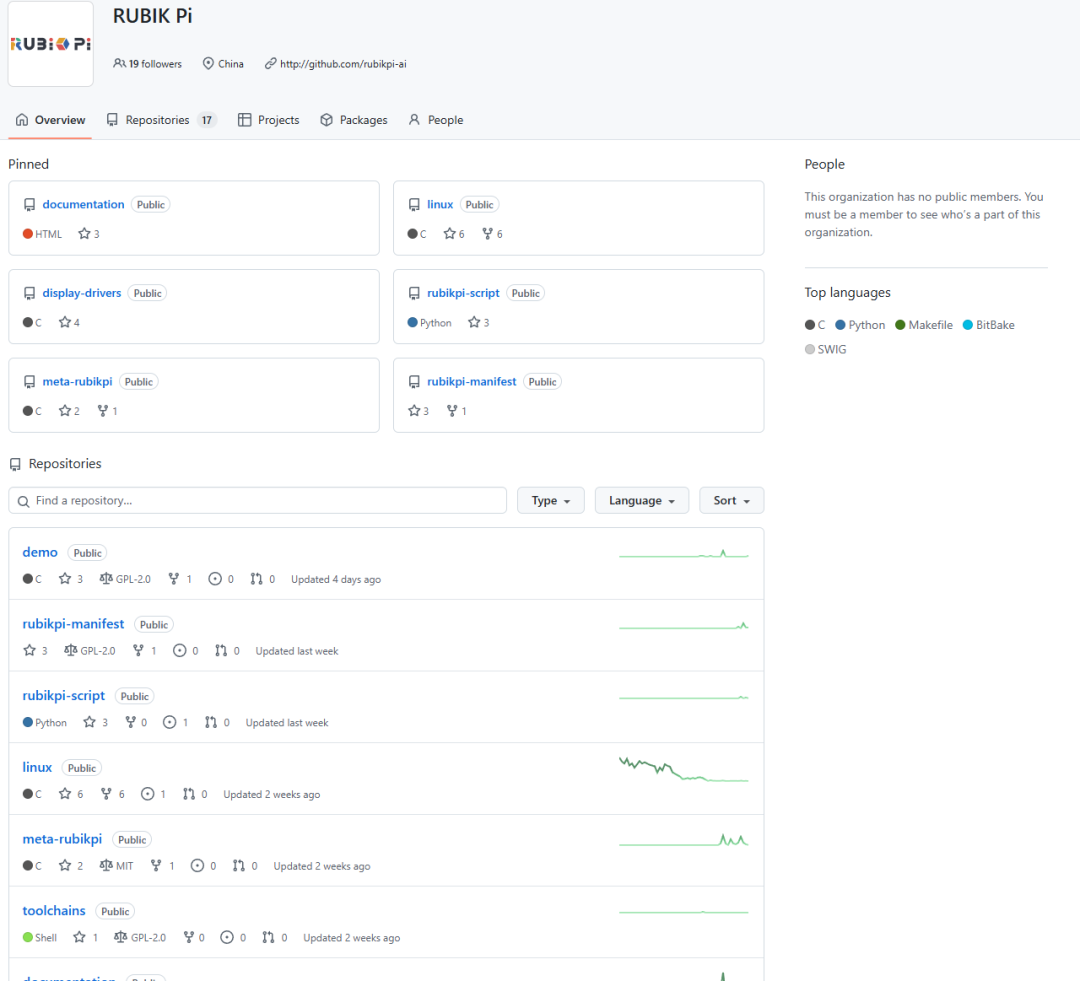Viewport: 1080px width, 981px height.
Task: Open the pinned linux repository link
Action: 440,204
